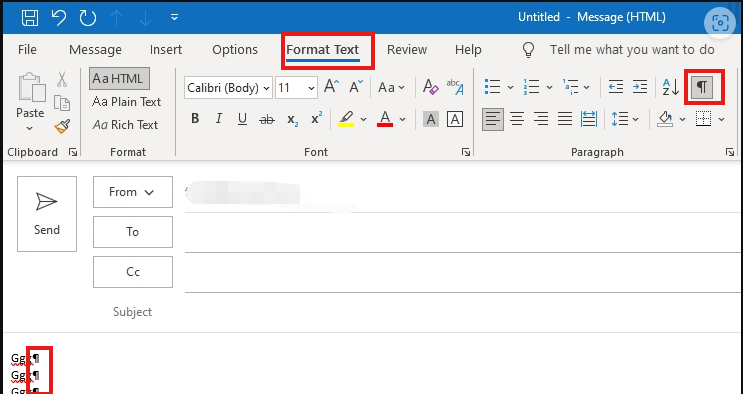Align text left
This screenshot has width=743, height=394.
pyautogui.click(x=493, y=119)
